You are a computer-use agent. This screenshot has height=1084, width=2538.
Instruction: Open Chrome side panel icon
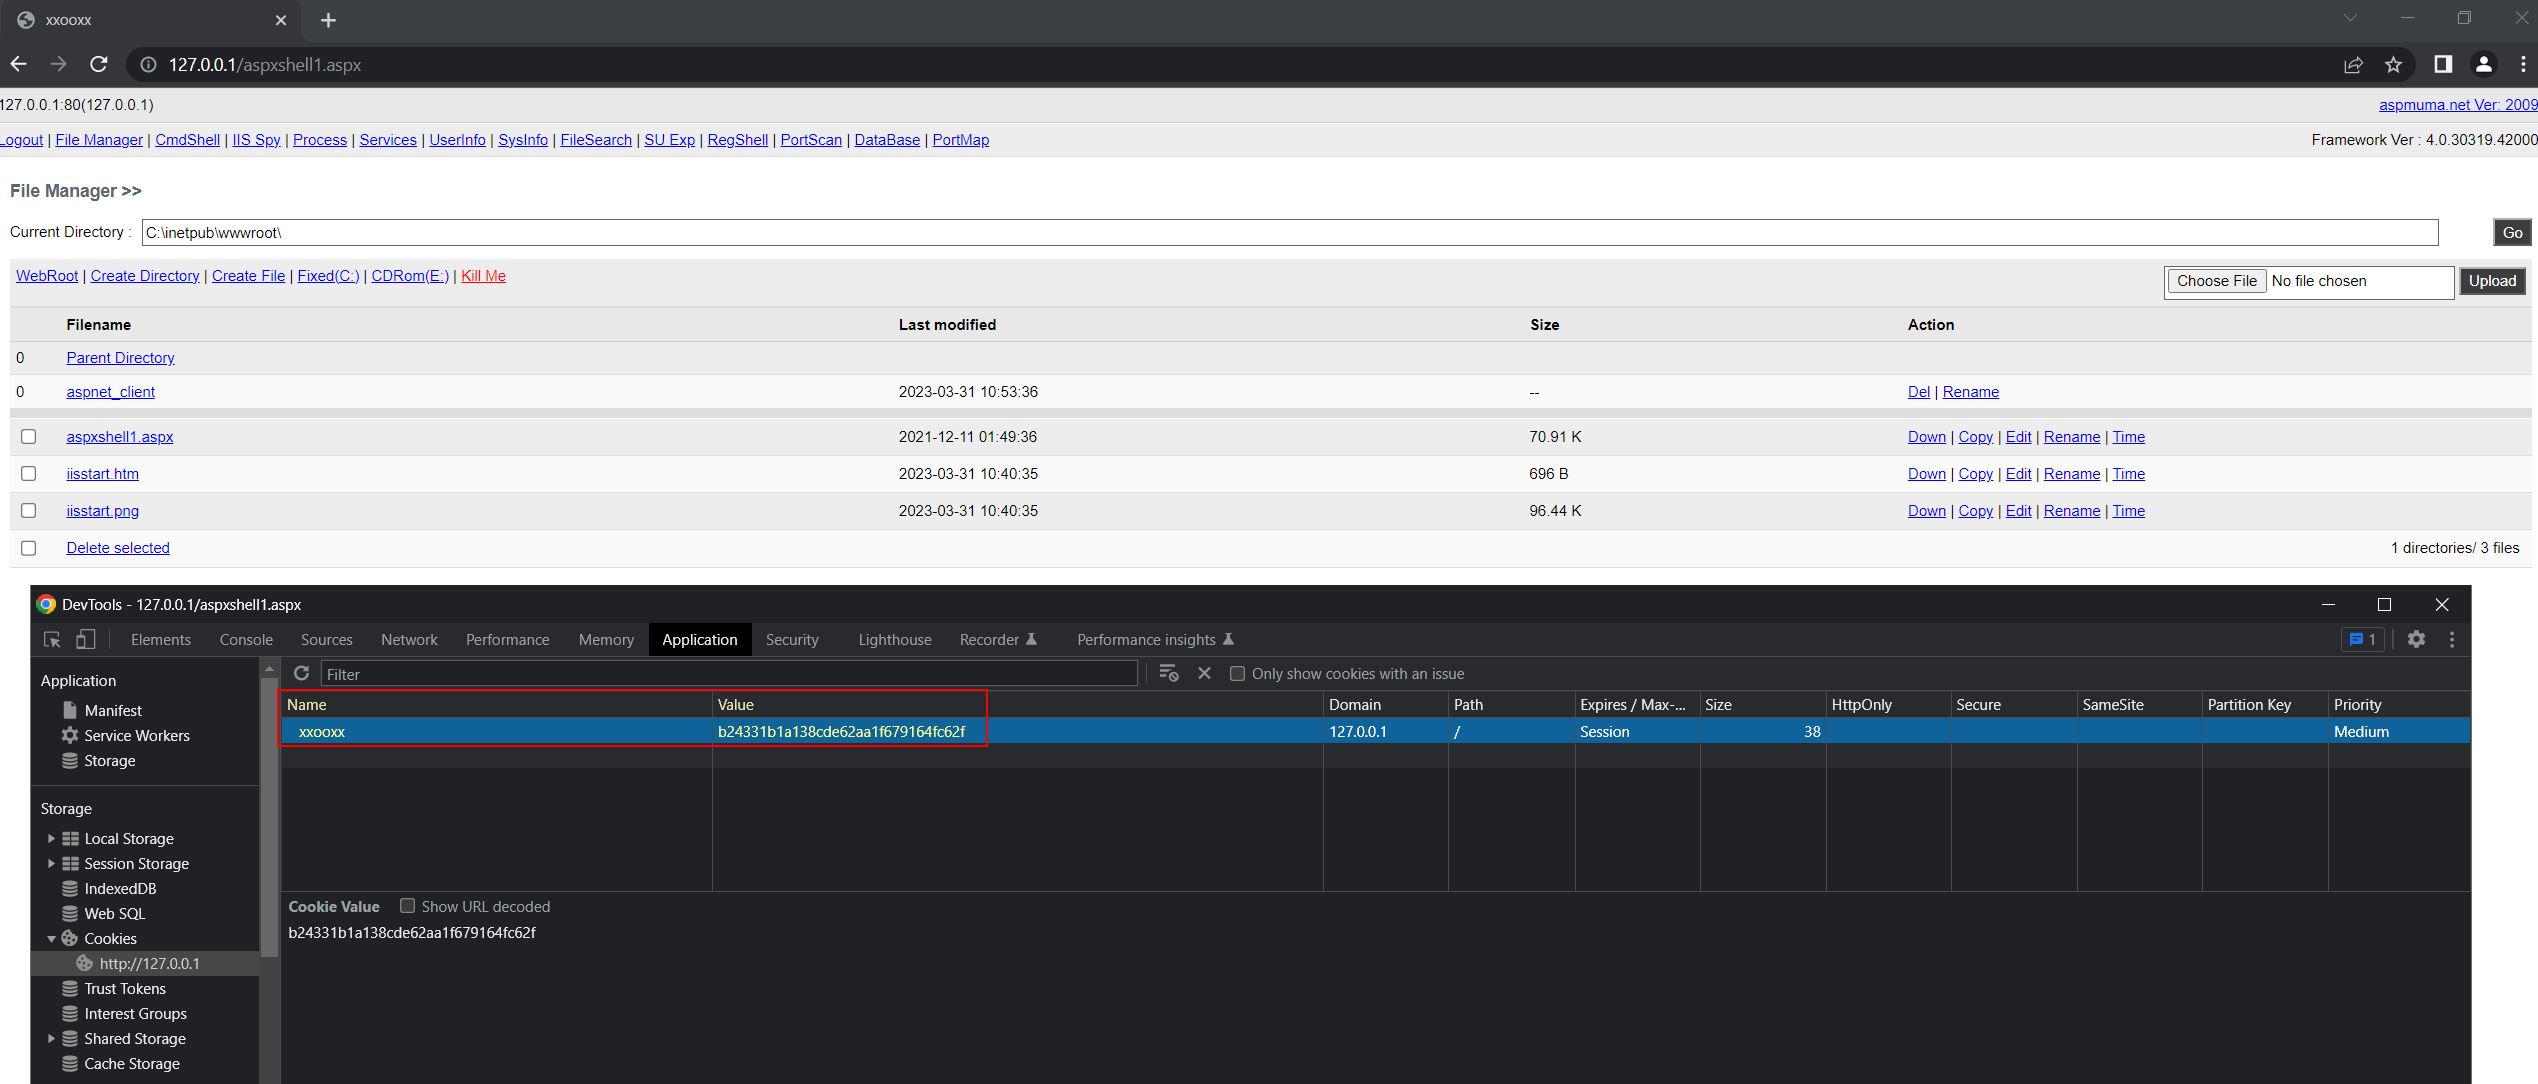click(2443, 64)
